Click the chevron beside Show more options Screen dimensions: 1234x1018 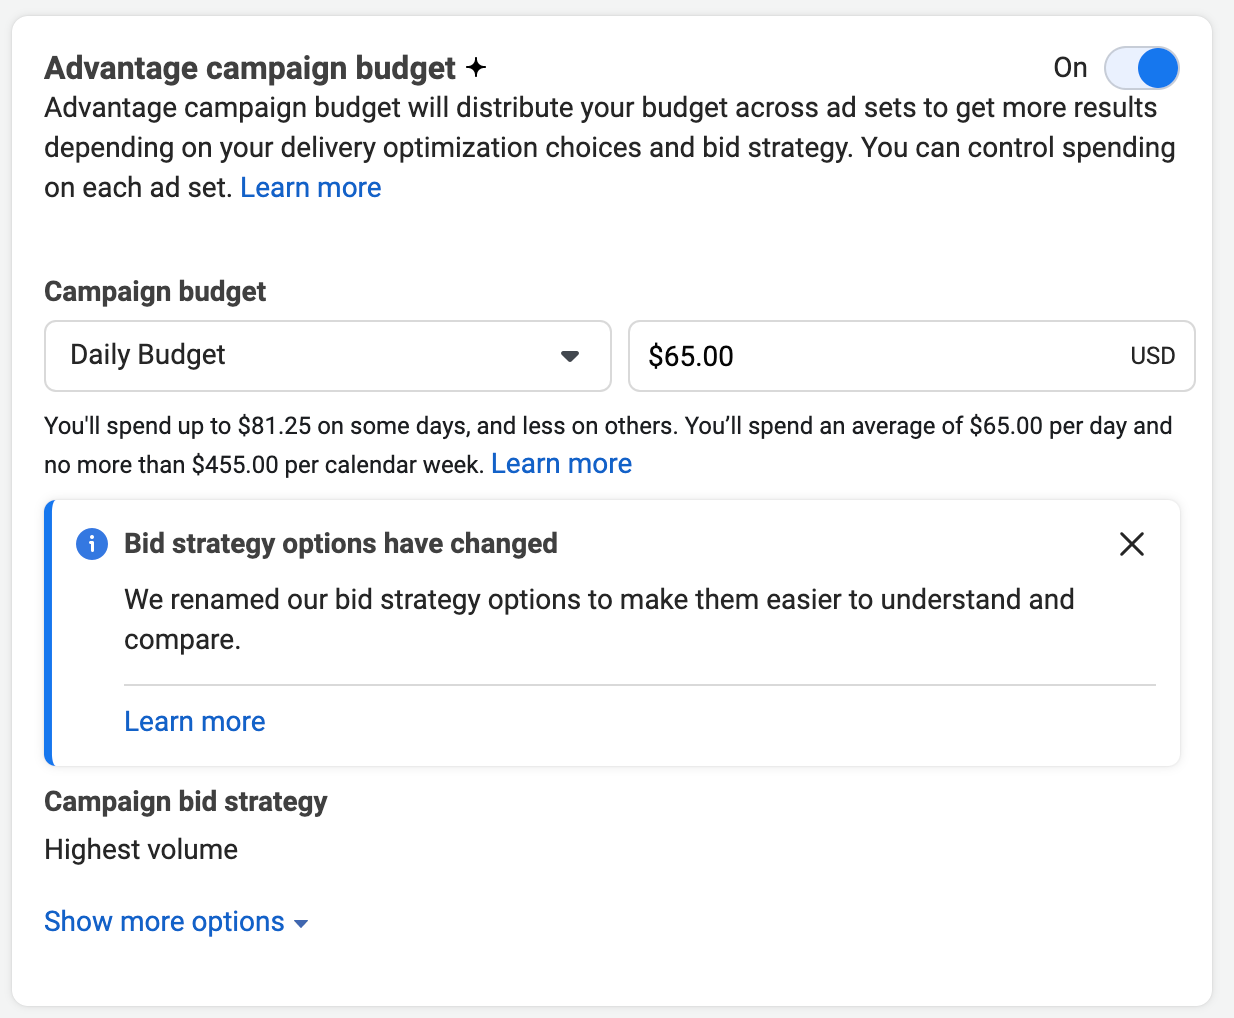(x=301, y=923)
